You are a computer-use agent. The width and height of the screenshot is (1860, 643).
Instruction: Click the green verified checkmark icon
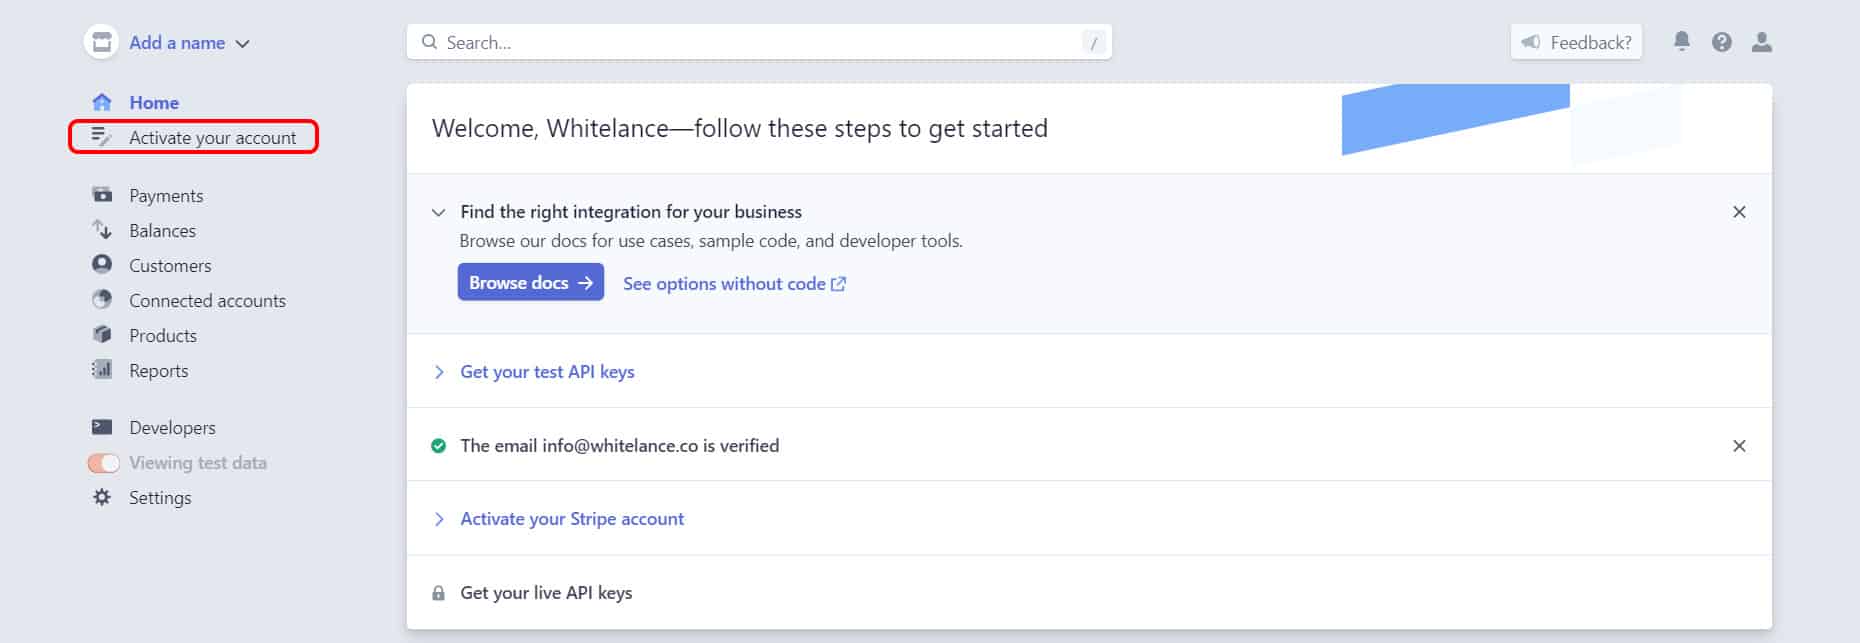[438, 446]
